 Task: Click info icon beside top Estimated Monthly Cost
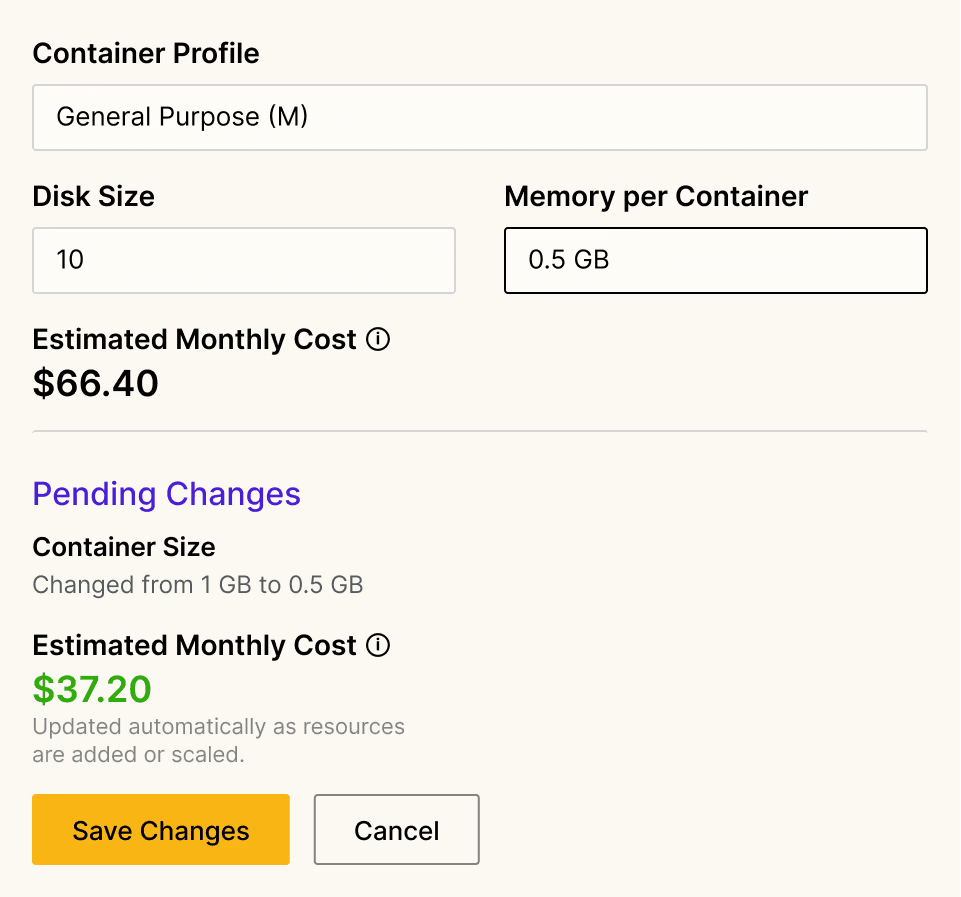(x=378, y=340)
